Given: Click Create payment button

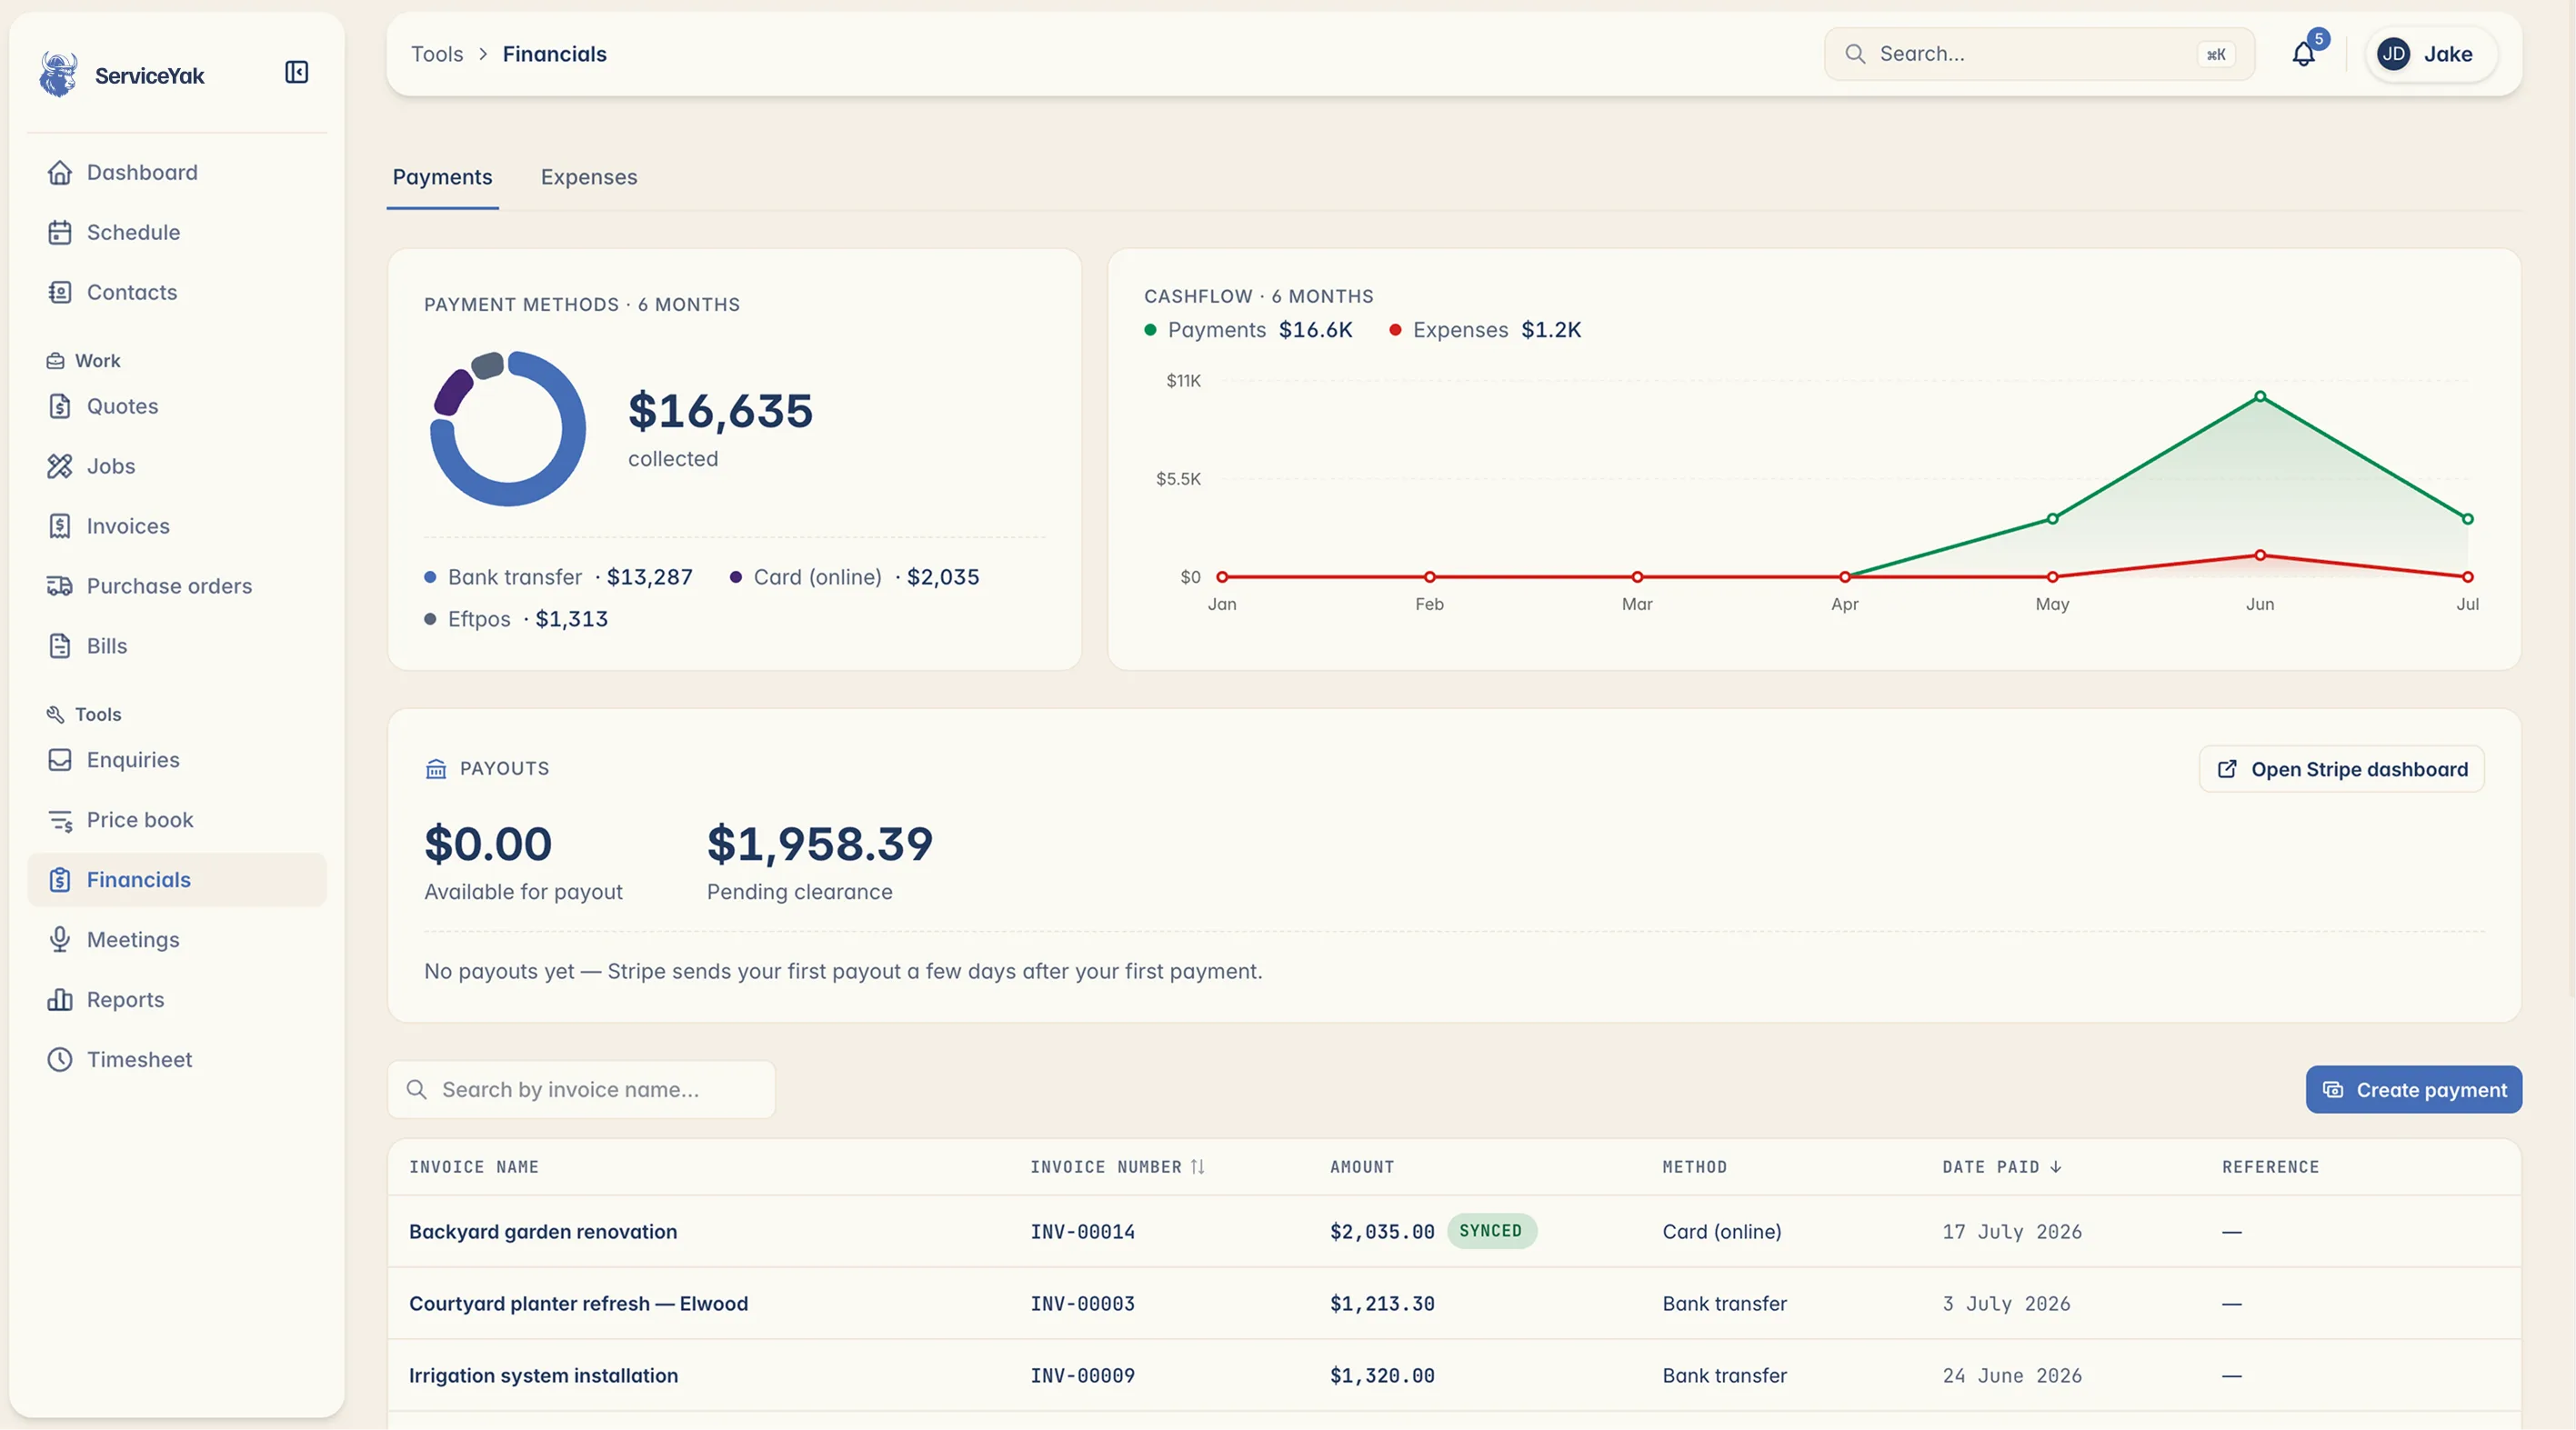Looking at the screenshot, I should coord(2414,1090).
